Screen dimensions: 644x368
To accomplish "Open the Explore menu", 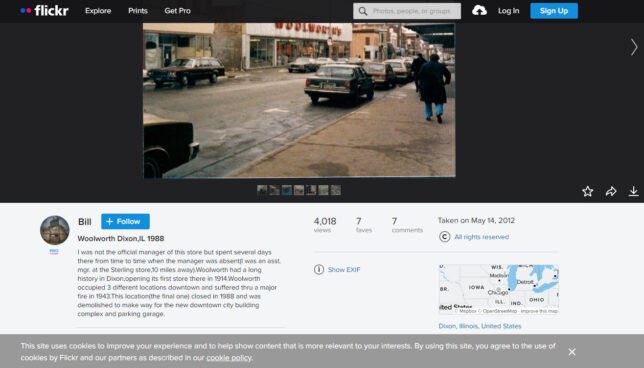I will tap(98, 11).
